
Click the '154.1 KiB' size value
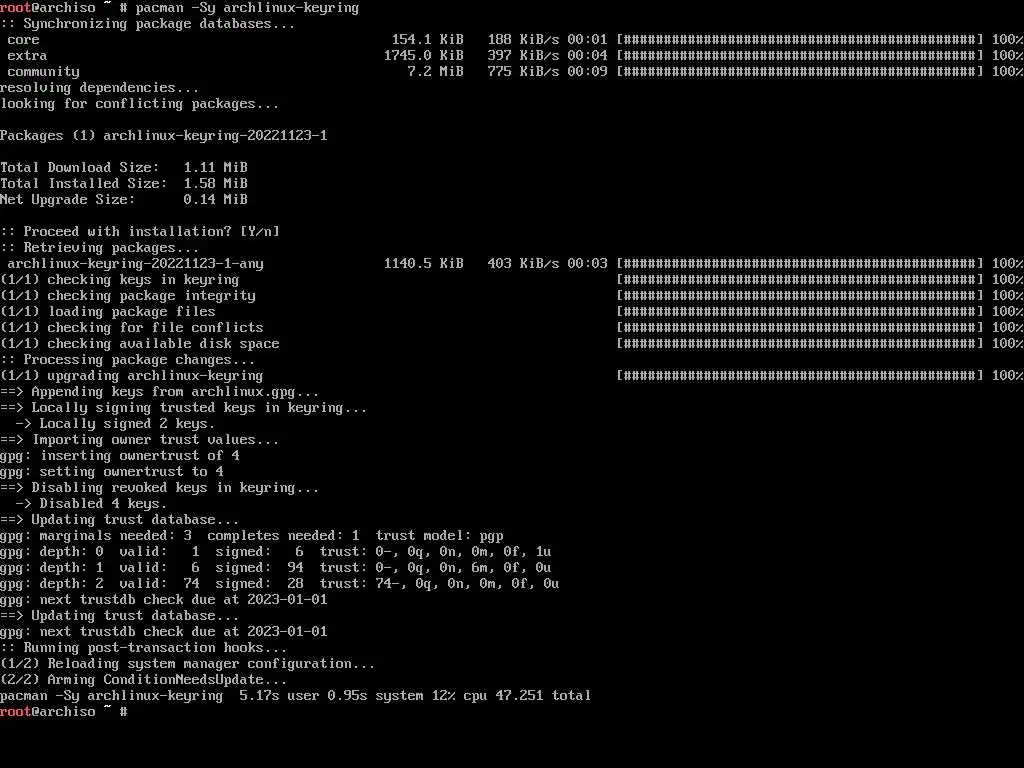click(427, 40)
